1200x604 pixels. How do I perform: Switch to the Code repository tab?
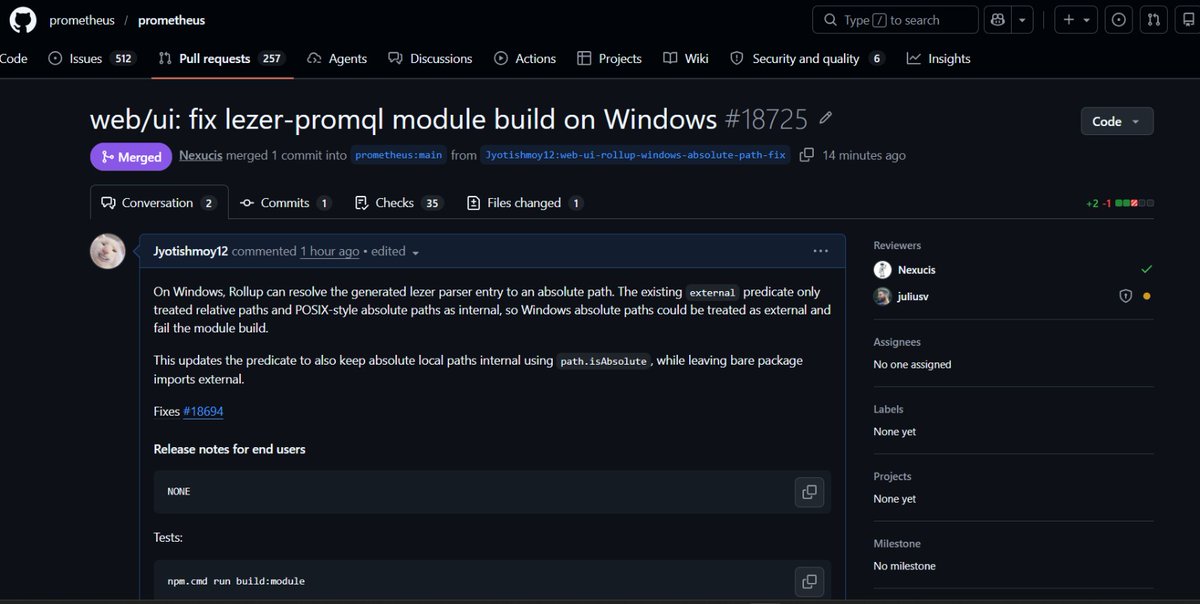(14, 59)
